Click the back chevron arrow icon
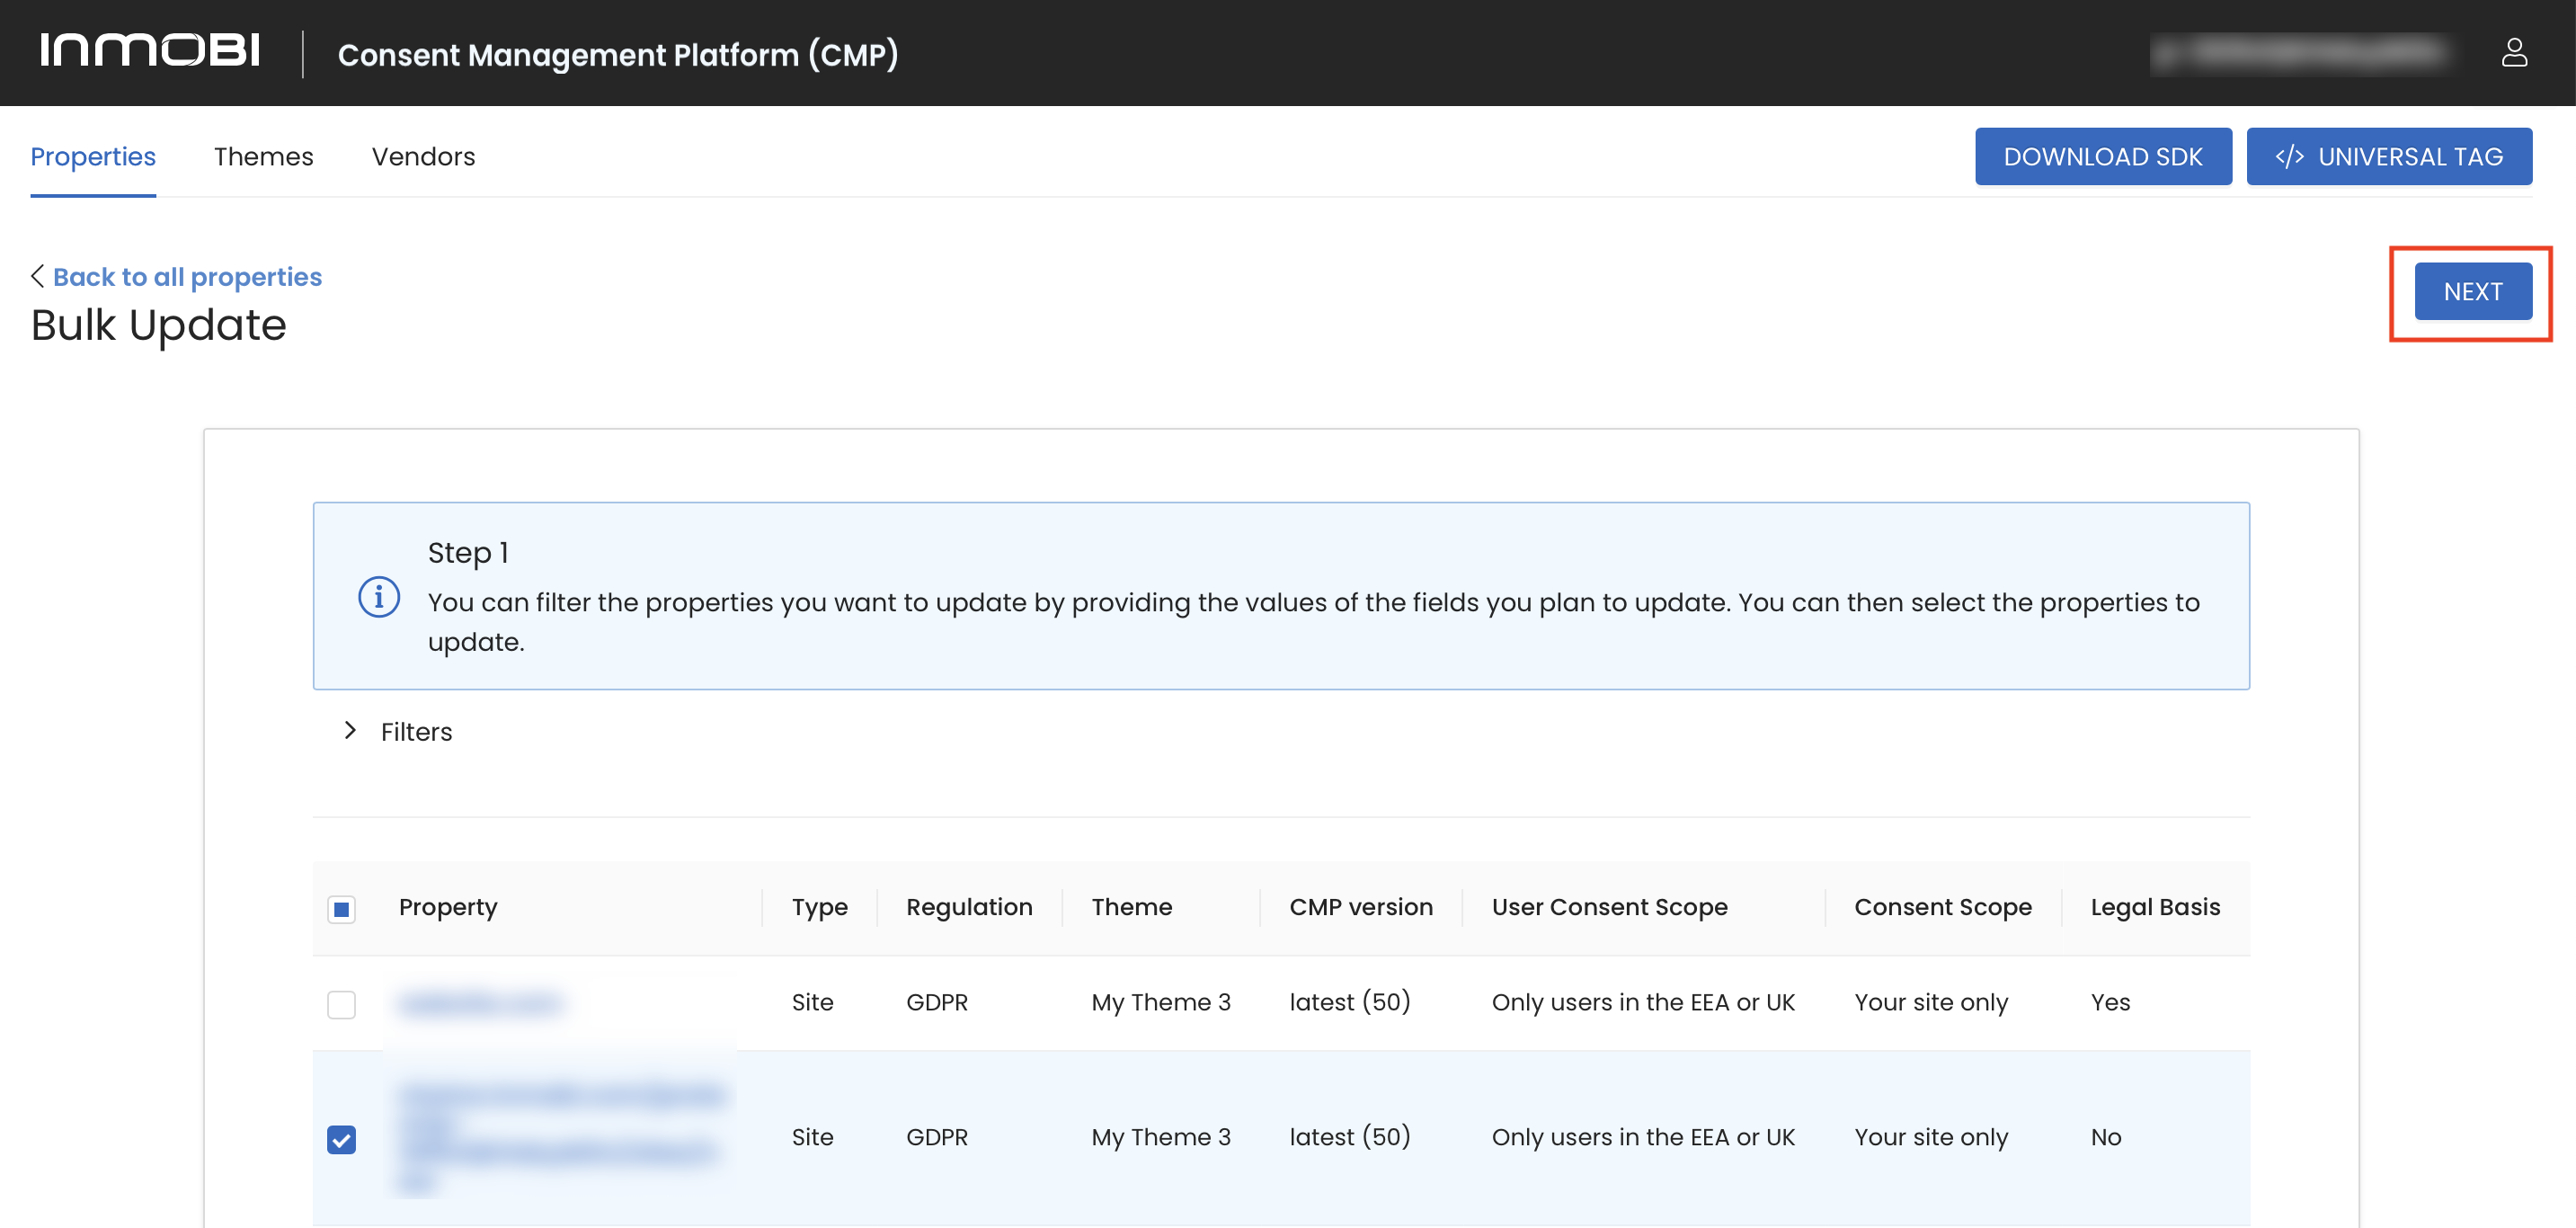 tap(37, 276)
